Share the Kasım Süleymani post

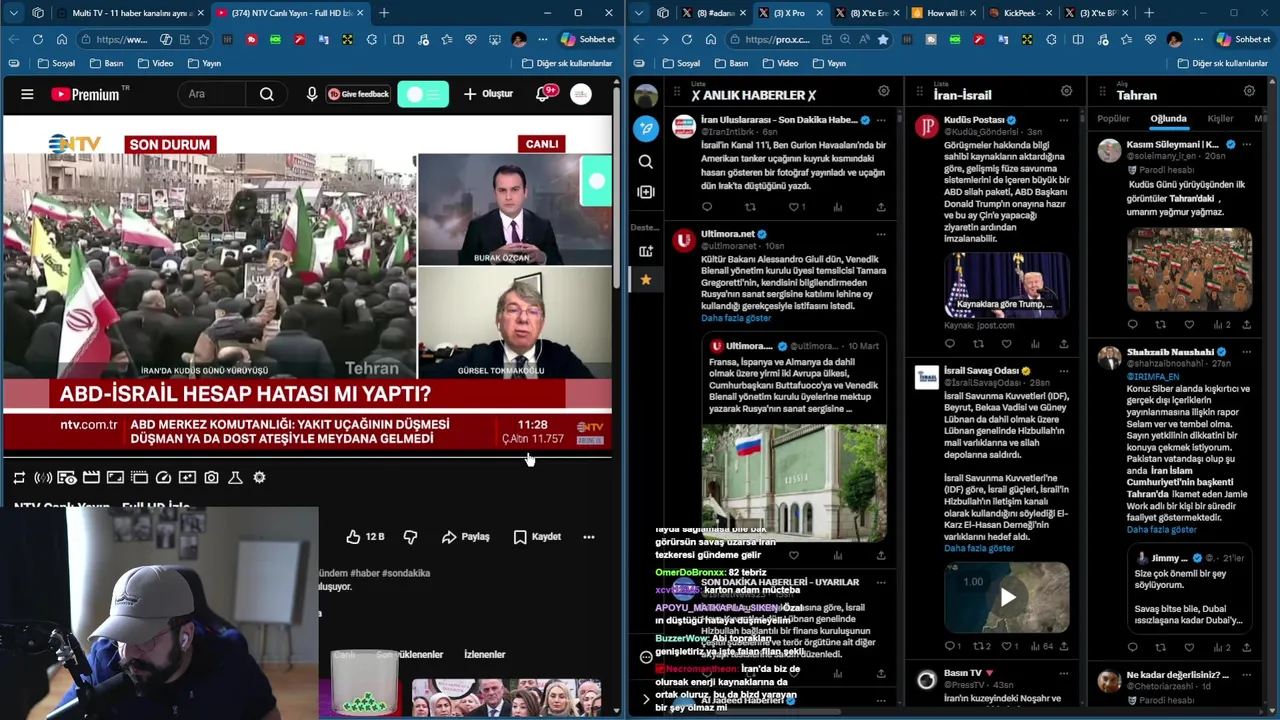[x=1246, y=324]
